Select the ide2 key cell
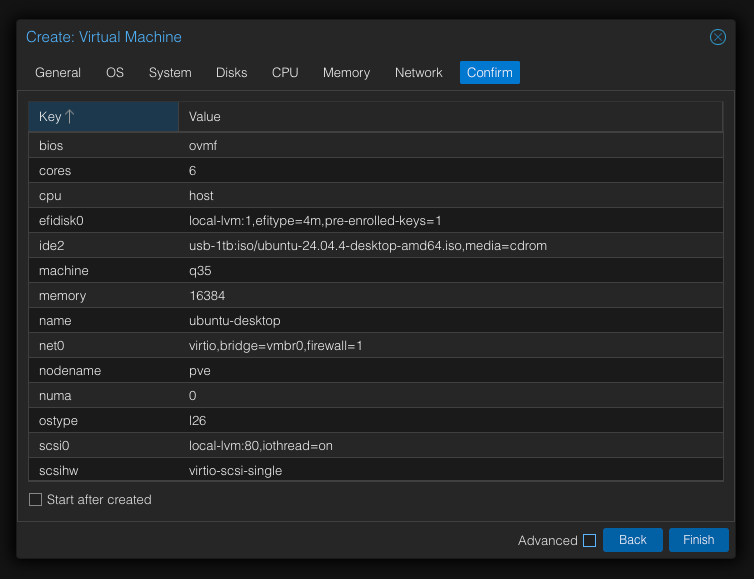This screenshot has width=754, height=579. [x=103, y=246]
